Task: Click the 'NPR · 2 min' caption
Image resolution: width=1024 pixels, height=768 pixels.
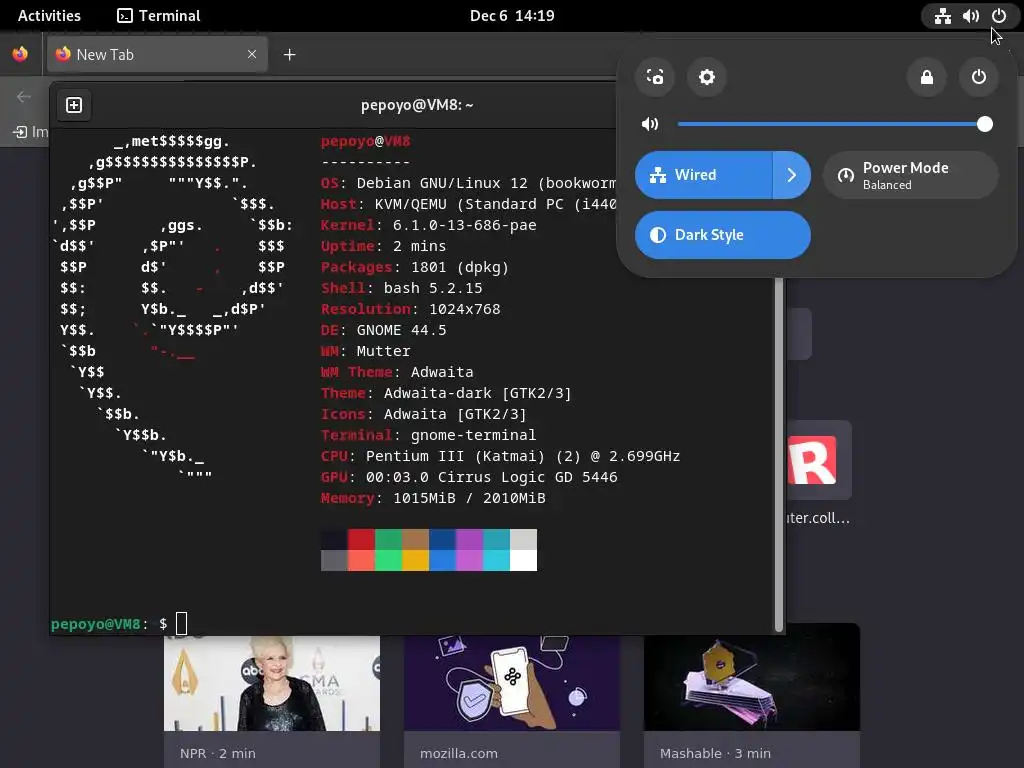Action: (218, 754)
